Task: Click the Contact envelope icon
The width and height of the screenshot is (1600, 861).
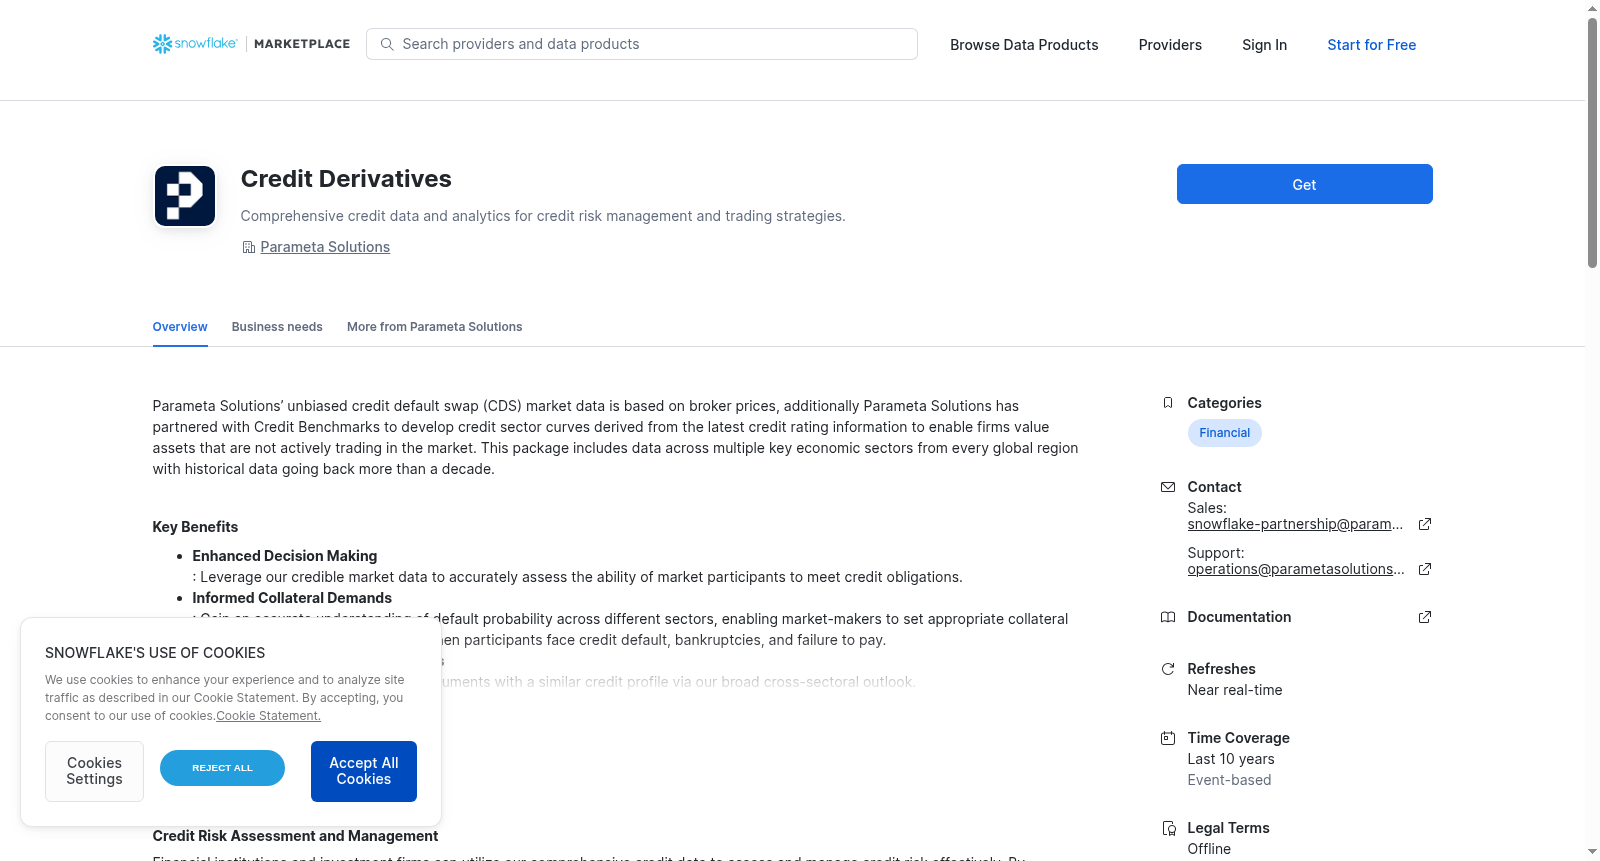Action: point(1168,487)
